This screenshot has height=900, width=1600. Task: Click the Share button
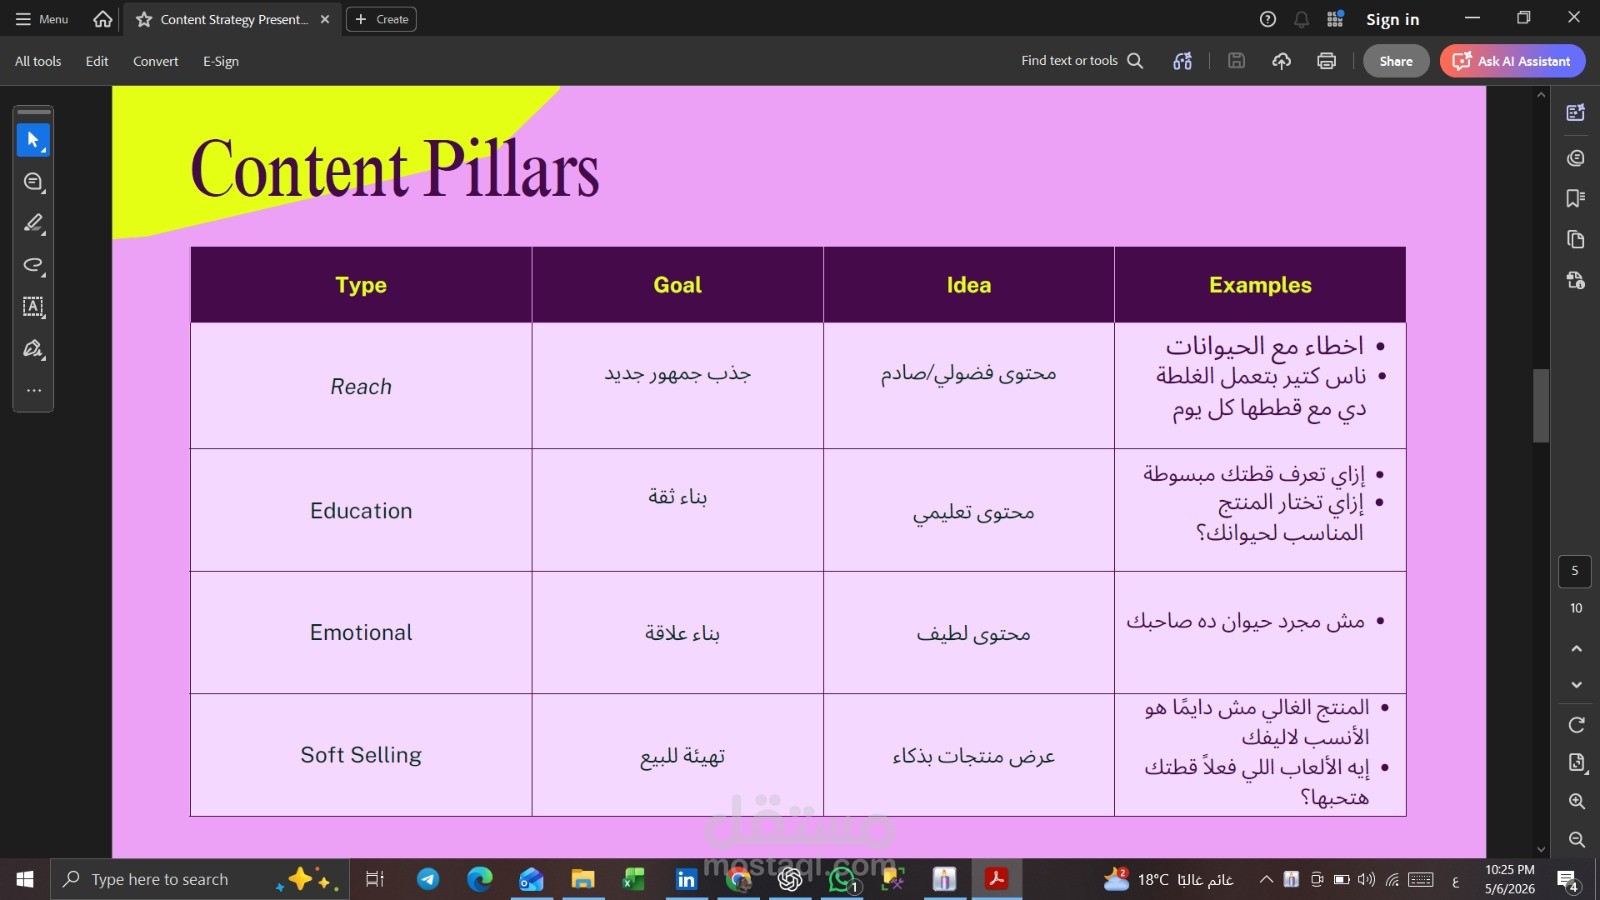(1396, 61)
